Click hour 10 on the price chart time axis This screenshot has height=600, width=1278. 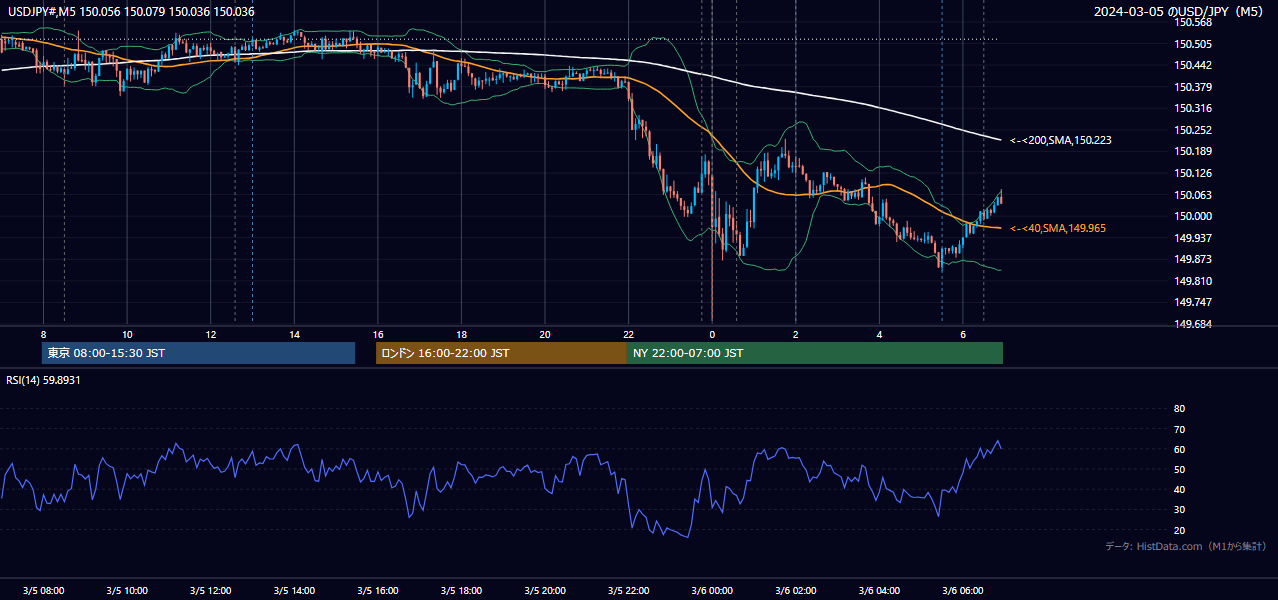[x=127, y=334]
